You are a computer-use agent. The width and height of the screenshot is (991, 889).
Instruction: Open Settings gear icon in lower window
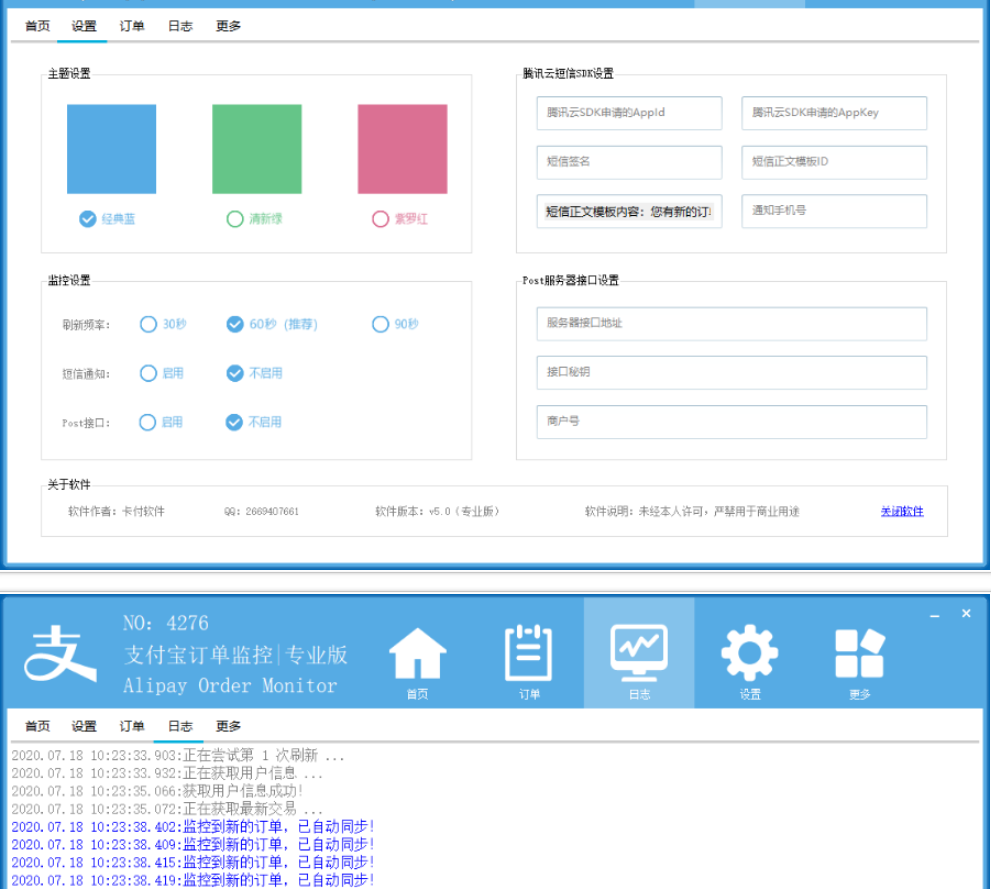pos(750,660)
